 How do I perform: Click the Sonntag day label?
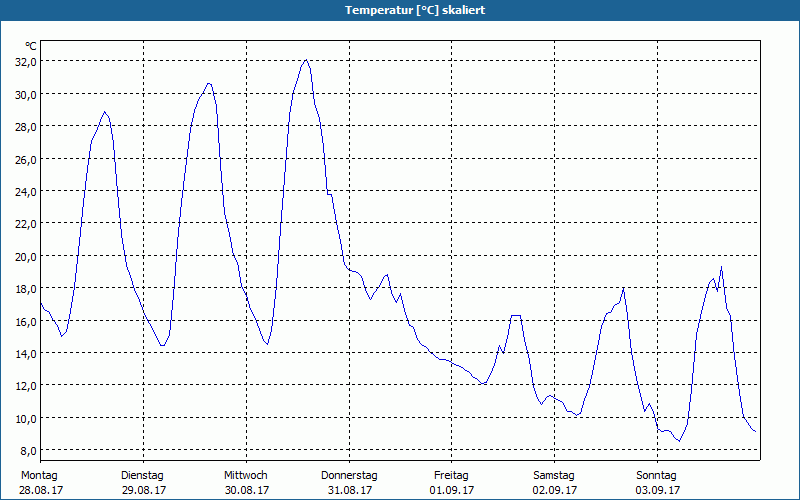pos(657,476)
